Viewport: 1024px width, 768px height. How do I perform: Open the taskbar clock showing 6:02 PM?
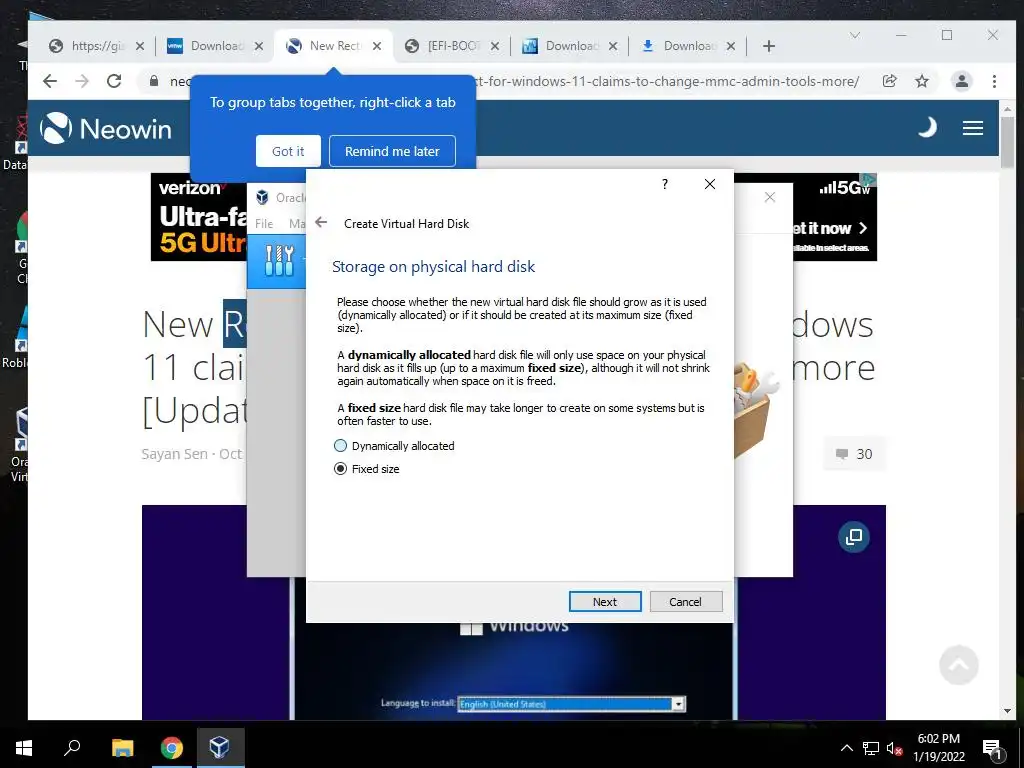point(938,748)
